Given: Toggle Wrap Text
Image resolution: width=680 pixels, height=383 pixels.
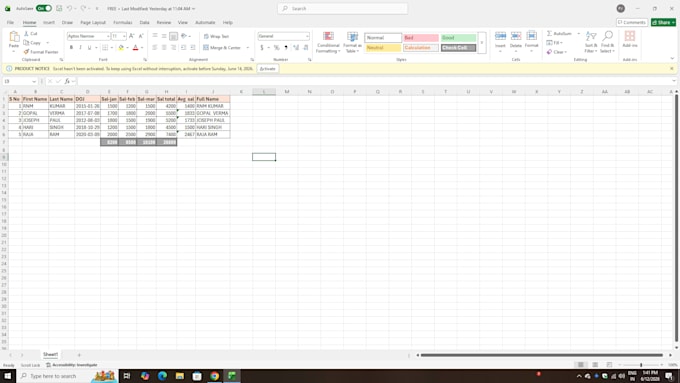Looking at the screenshot, I should click(x=216, y=36).
